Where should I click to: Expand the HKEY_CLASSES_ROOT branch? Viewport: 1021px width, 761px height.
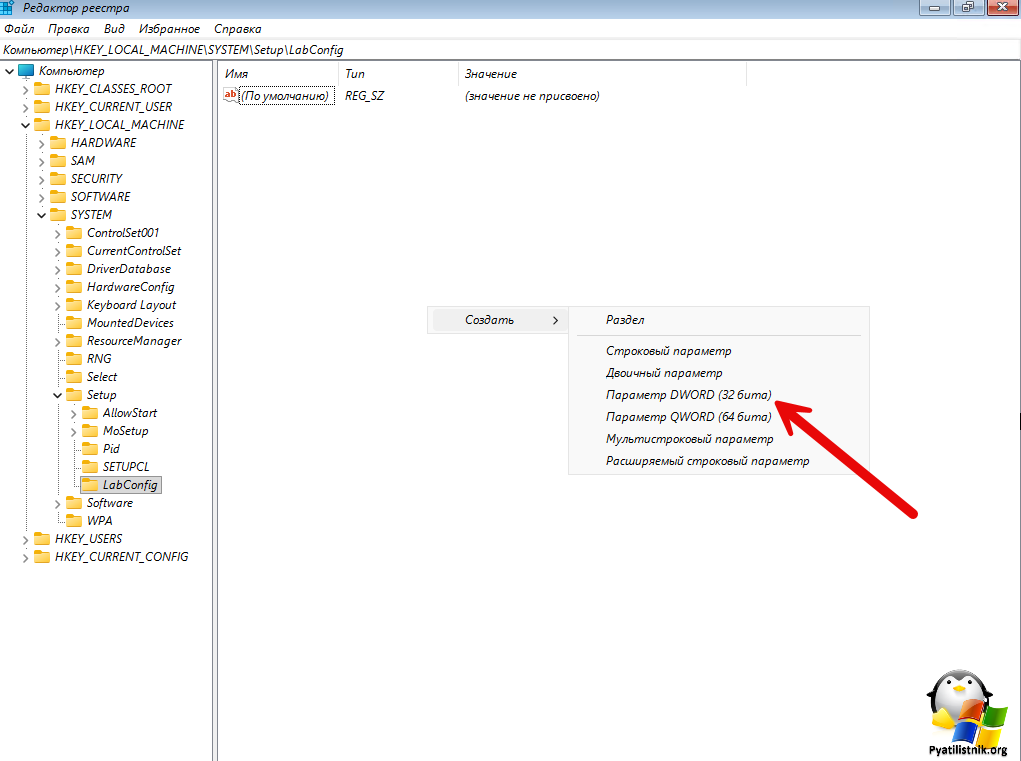[x=25, y=89]
